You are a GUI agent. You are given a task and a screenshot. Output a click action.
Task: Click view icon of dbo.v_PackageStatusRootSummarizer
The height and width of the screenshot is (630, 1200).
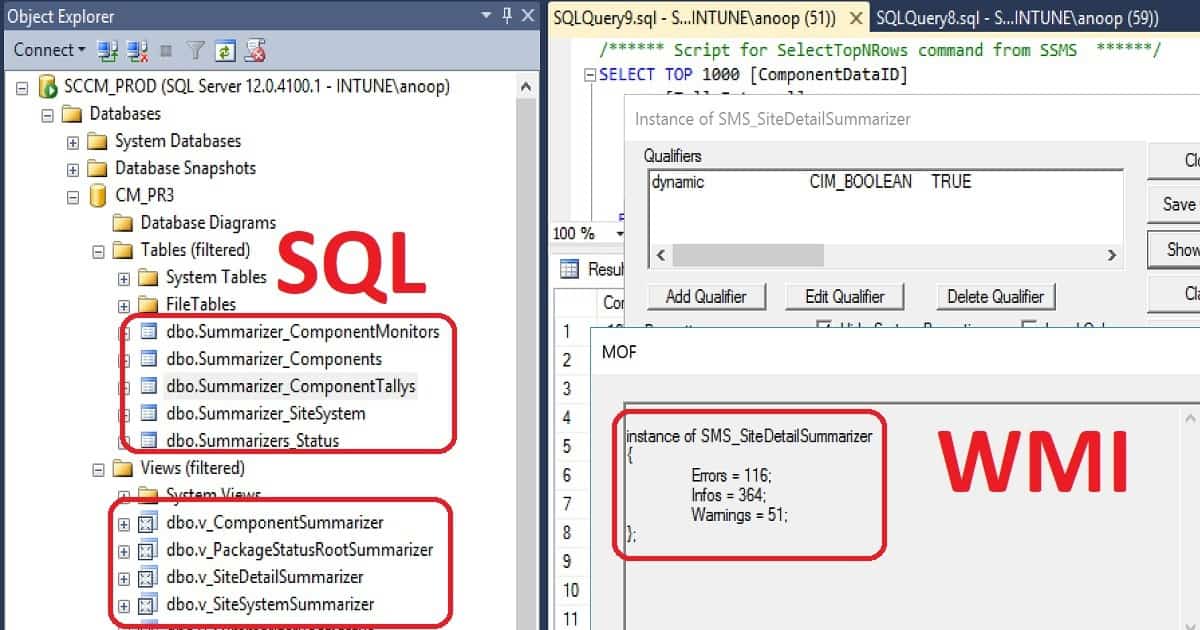149,550
